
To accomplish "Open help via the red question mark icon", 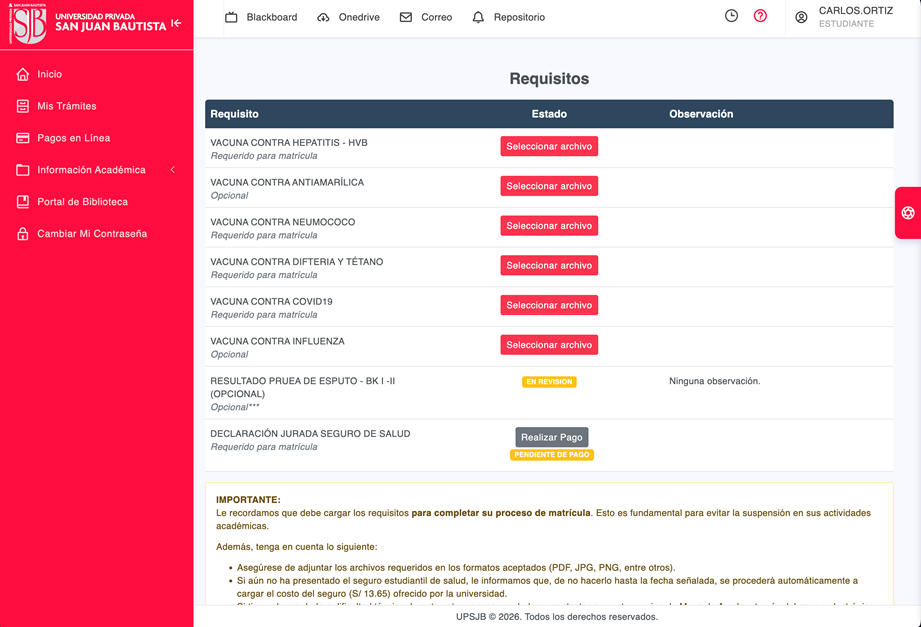I will (760, 16).
